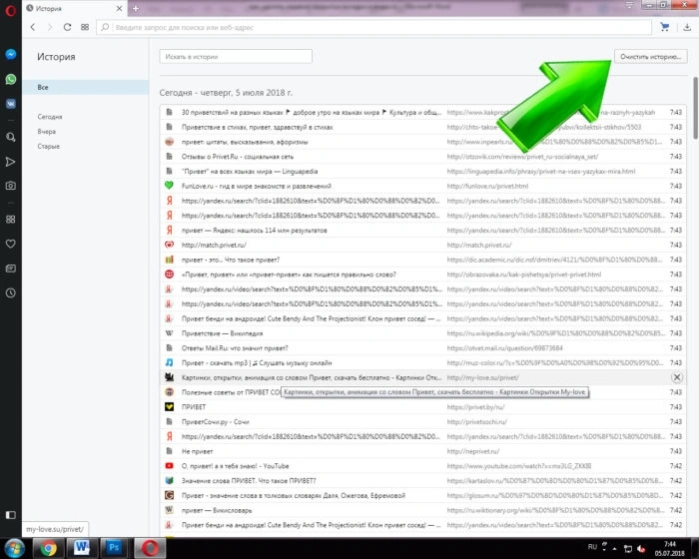Click the Speed Dial grid icon in toolbar
Screen dimensions: 699x559
pos(85,27)
